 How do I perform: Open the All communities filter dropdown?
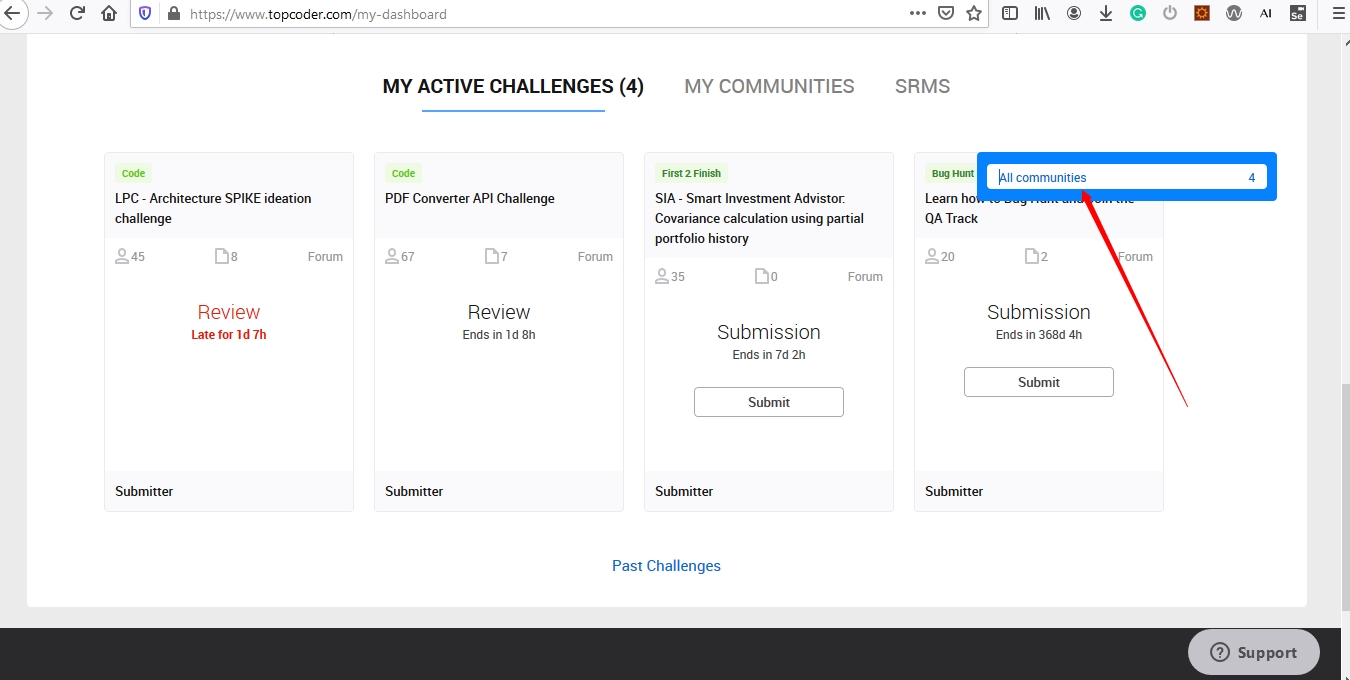(1127, 177)
